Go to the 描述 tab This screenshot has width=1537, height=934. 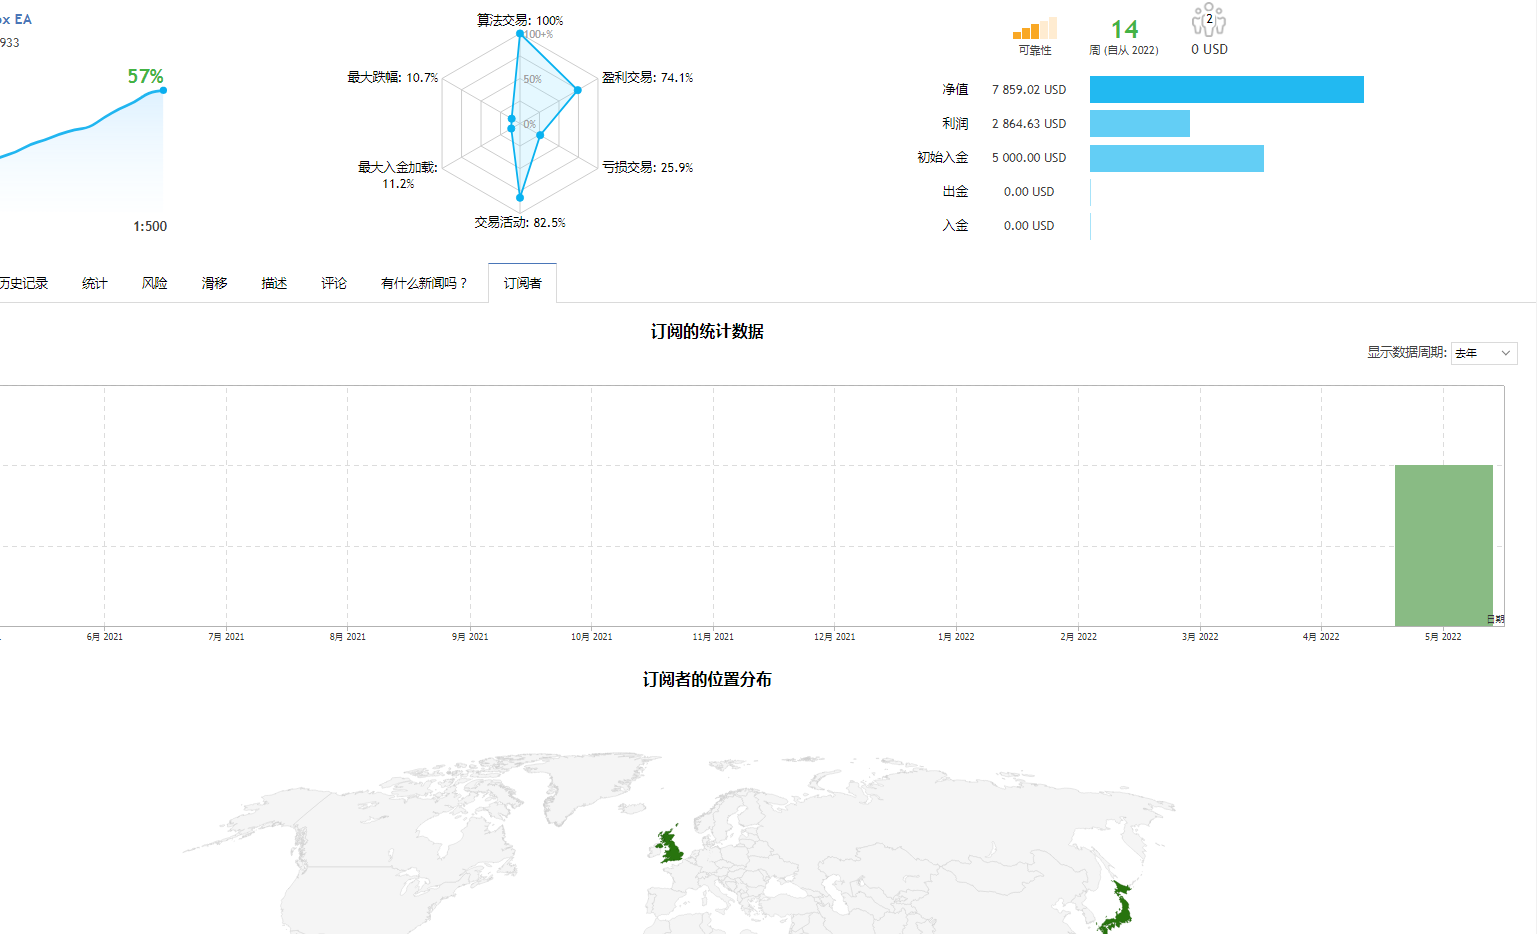(274, 283)
